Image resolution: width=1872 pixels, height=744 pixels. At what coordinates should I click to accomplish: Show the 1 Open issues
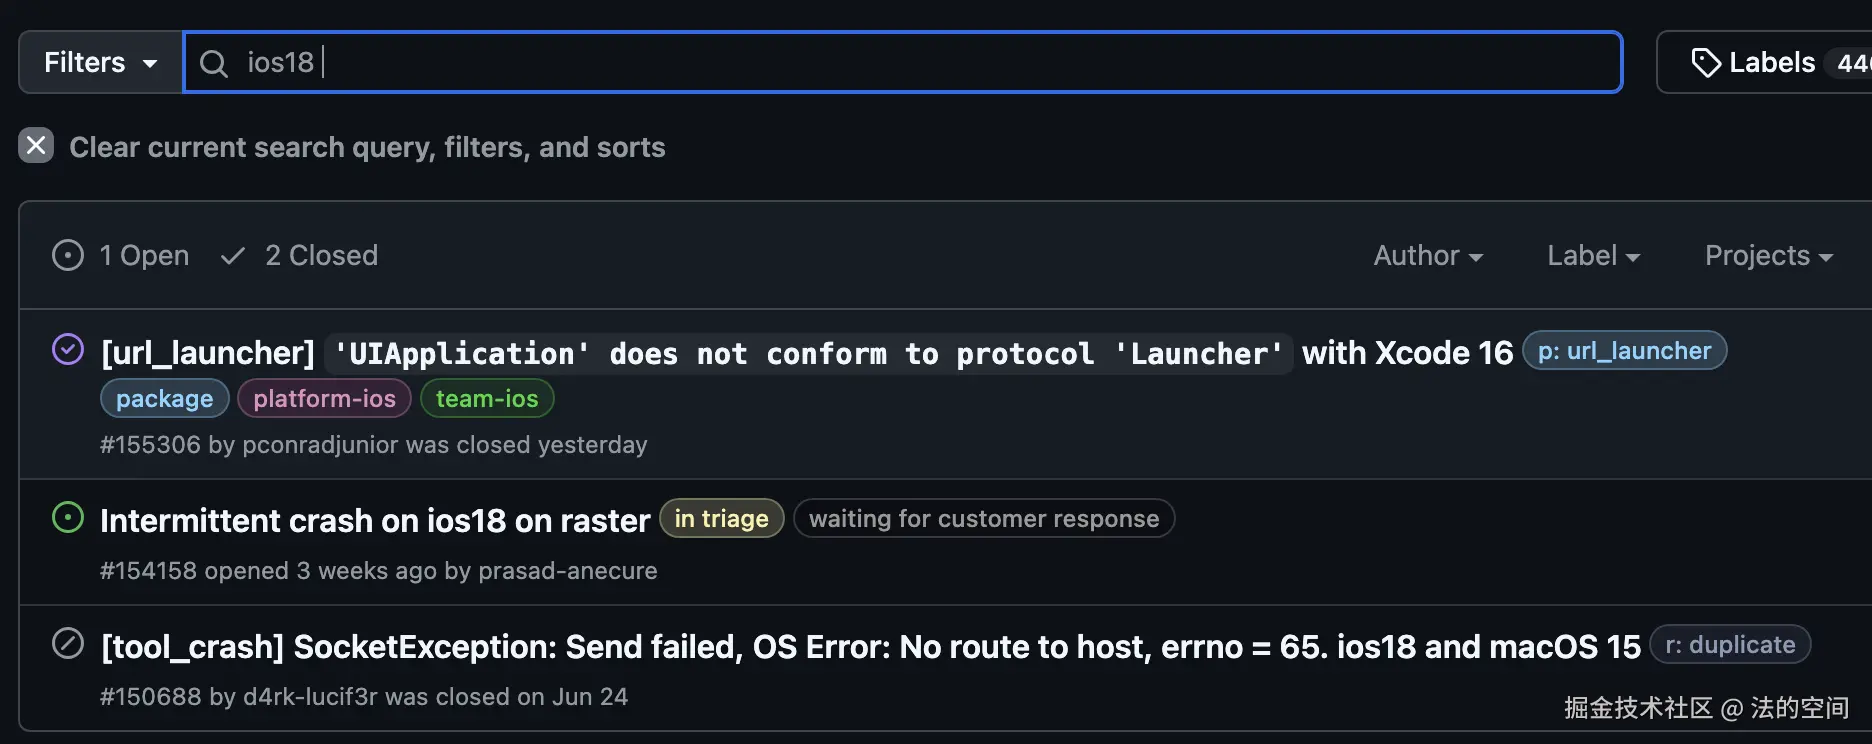[x=144, y=256]
